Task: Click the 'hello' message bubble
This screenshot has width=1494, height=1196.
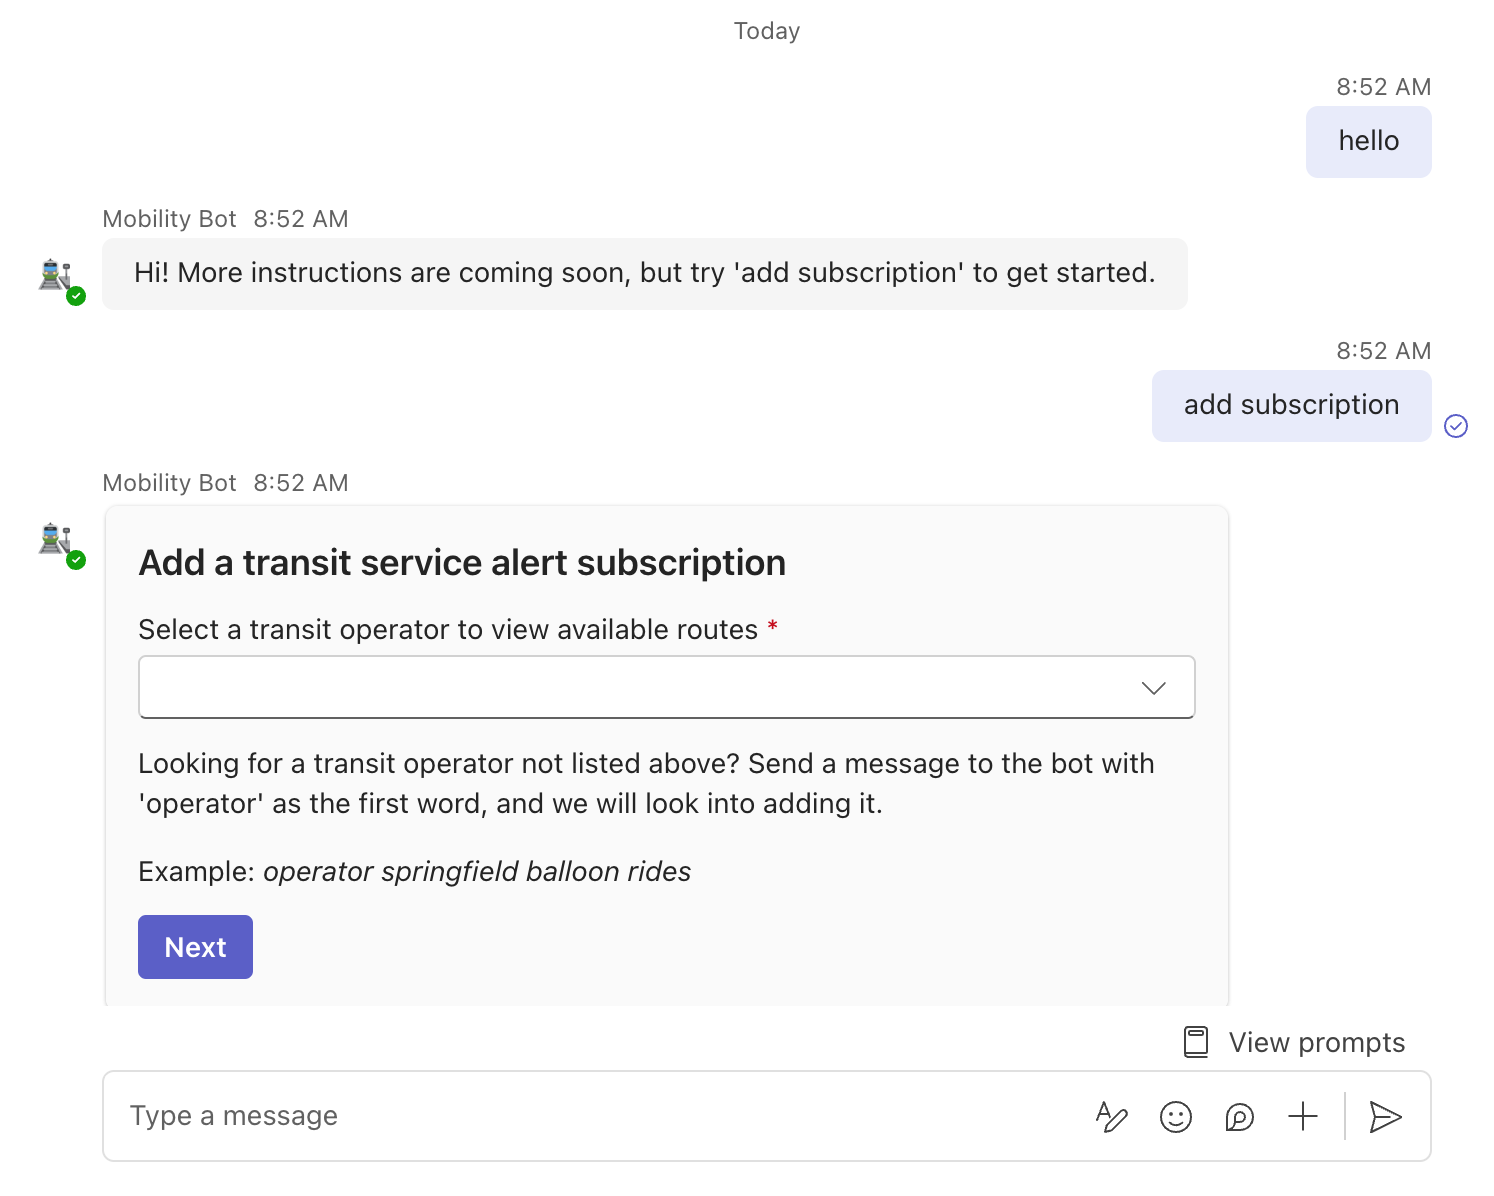Action: [x=1368, y=141]
